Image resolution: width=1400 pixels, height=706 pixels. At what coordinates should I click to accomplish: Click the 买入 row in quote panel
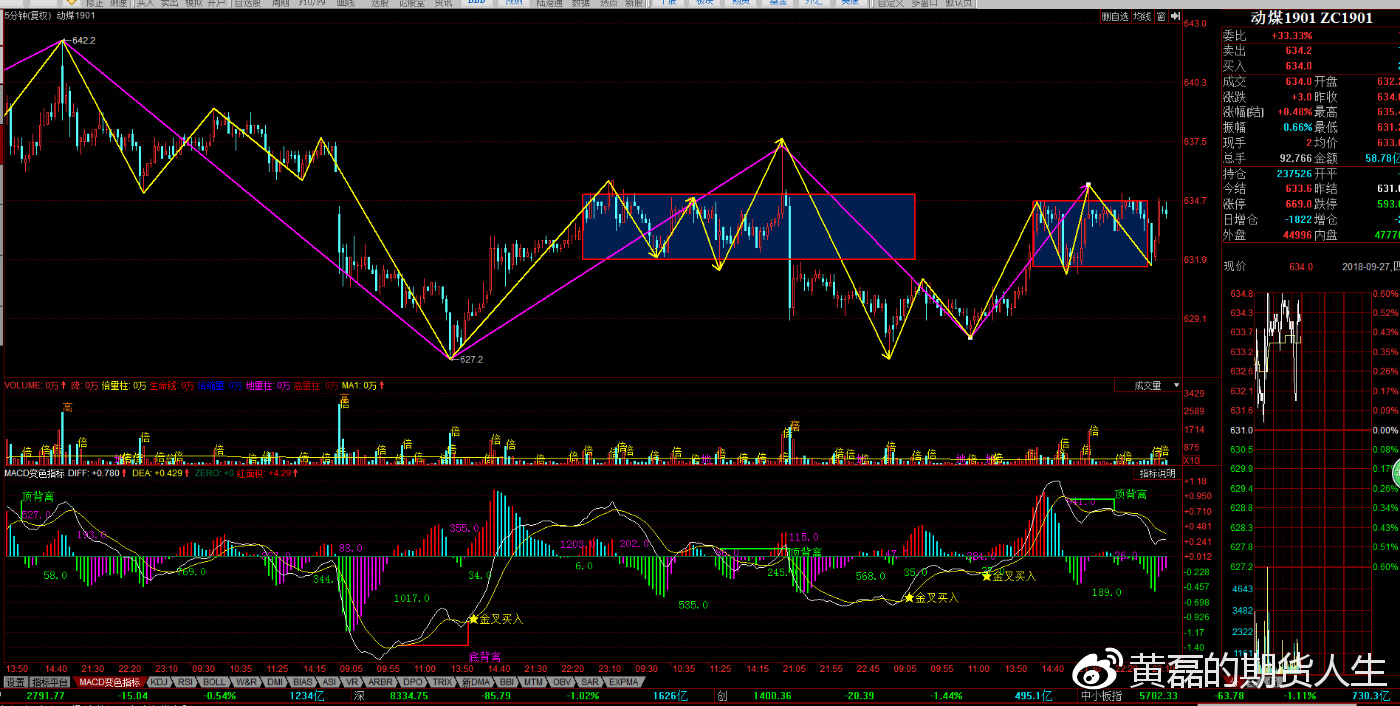pyautogui.click(x=1310, y=65)
